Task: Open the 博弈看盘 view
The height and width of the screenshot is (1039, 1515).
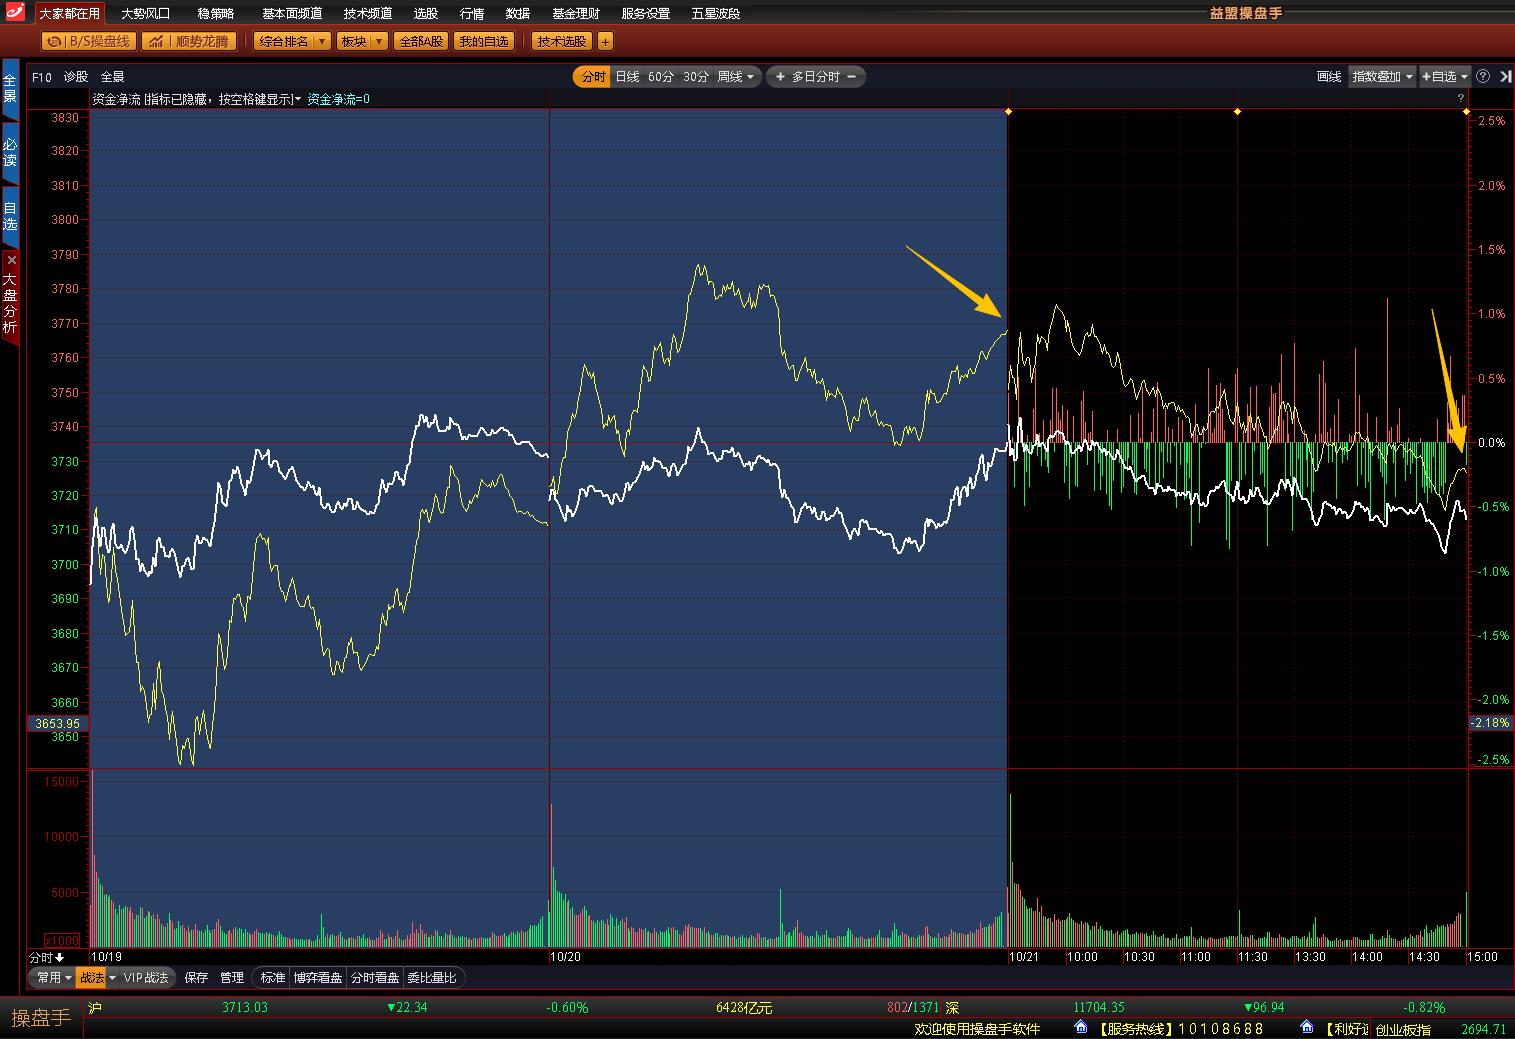Action: [x=317, y=978]
